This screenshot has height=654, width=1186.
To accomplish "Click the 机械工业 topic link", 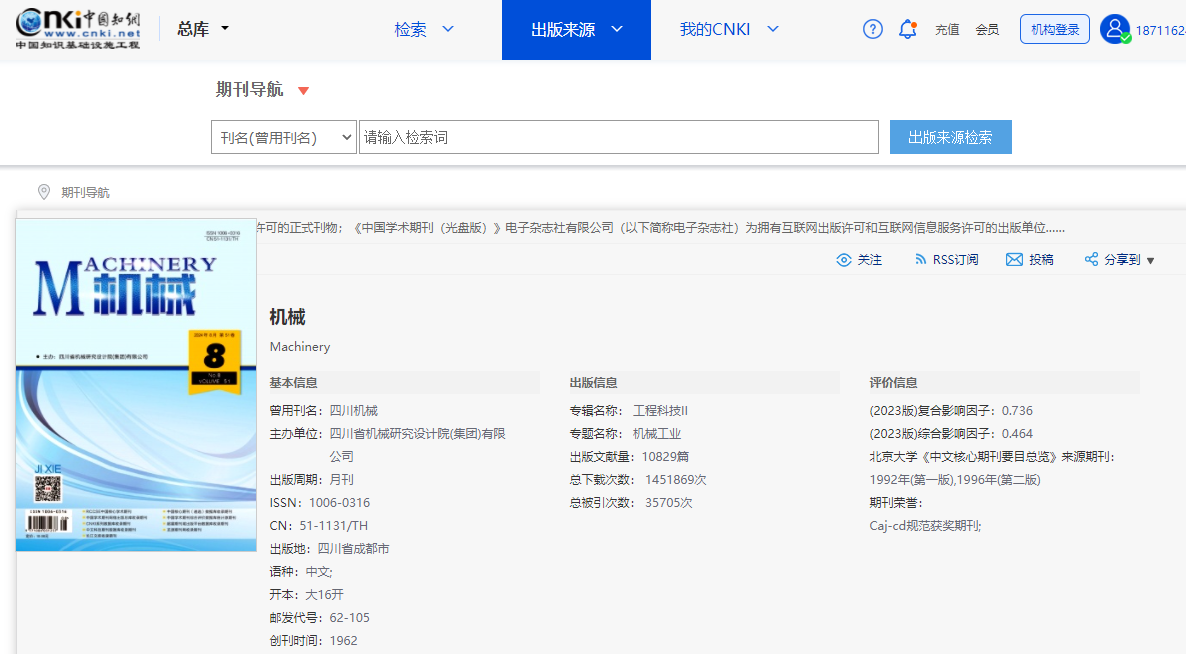I will coord(657,433).
